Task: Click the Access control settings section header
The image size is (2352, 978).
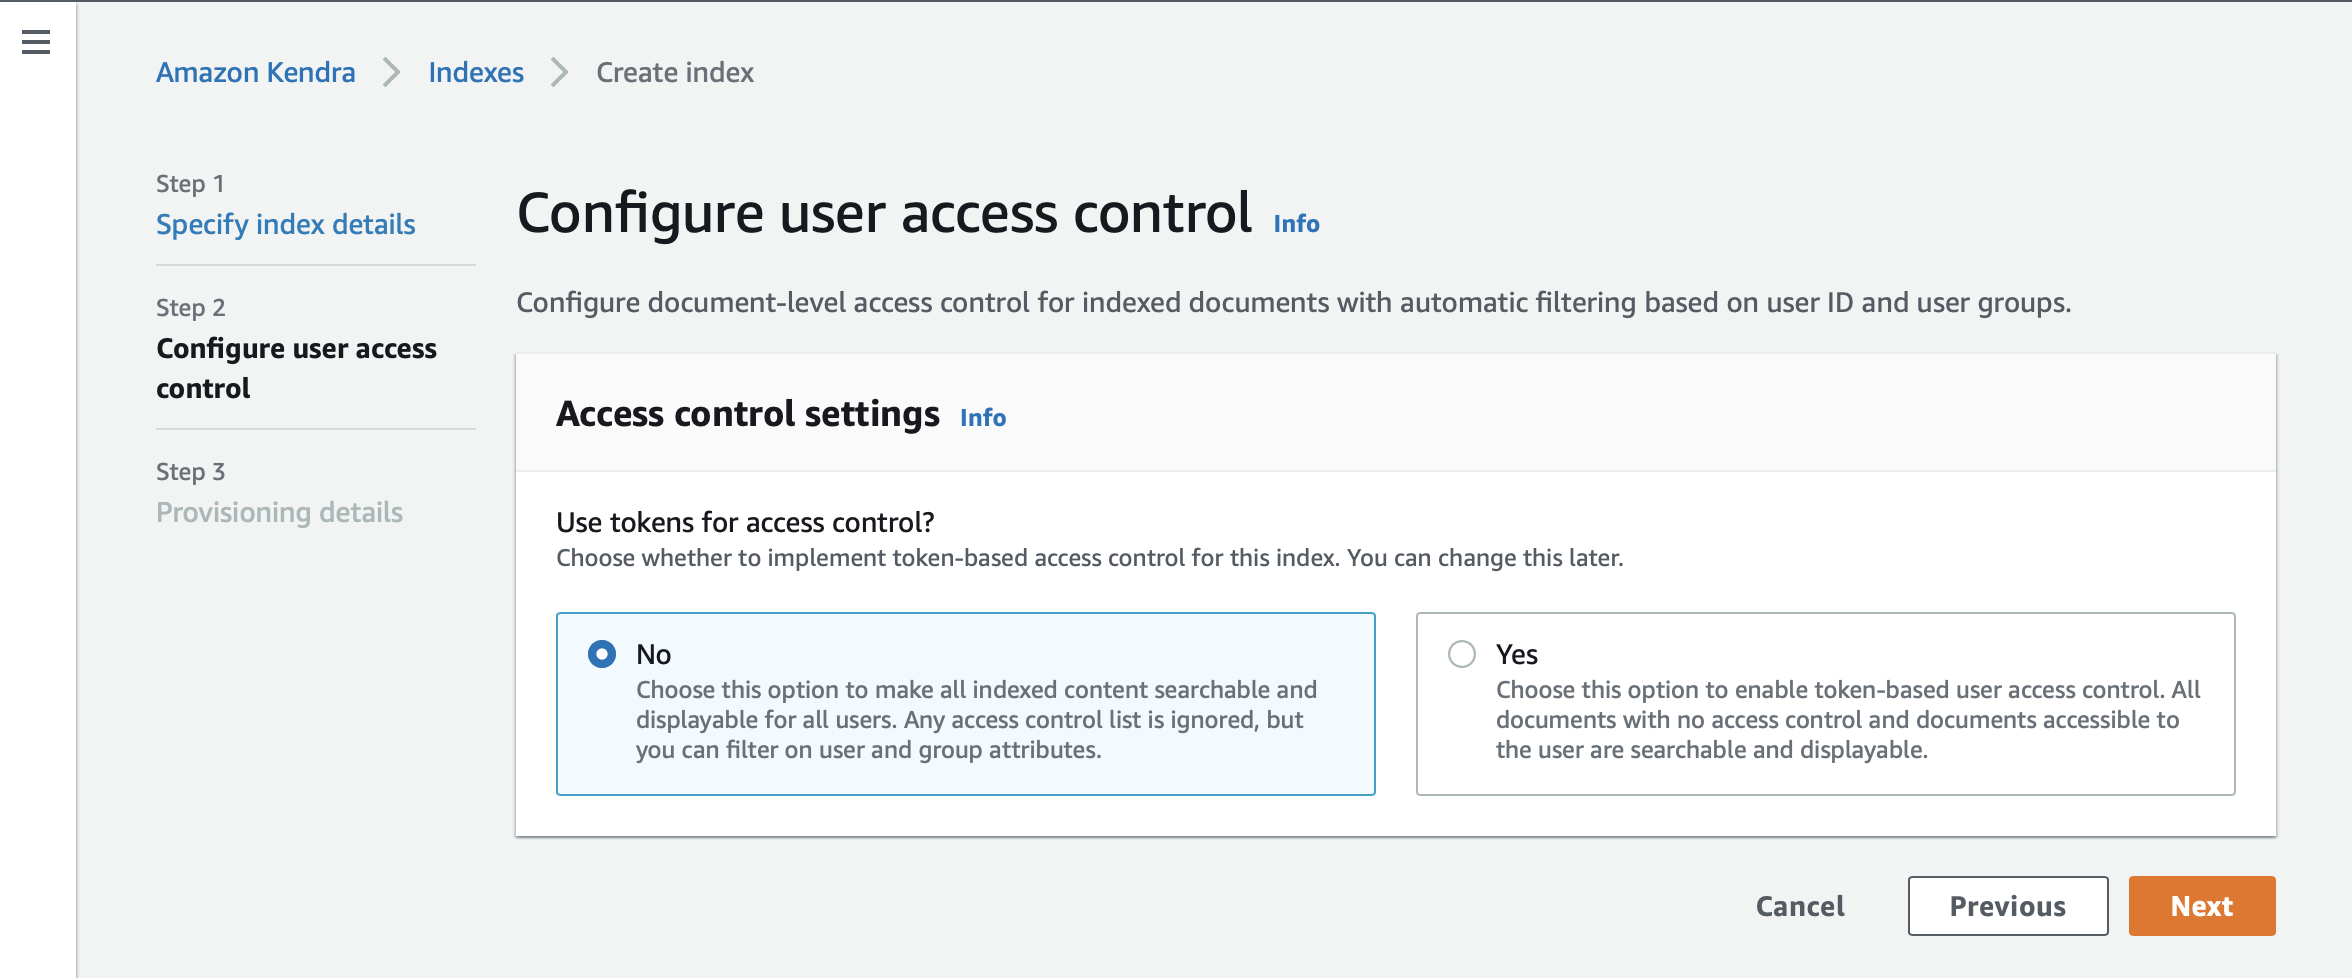Action: pos(748,413)
